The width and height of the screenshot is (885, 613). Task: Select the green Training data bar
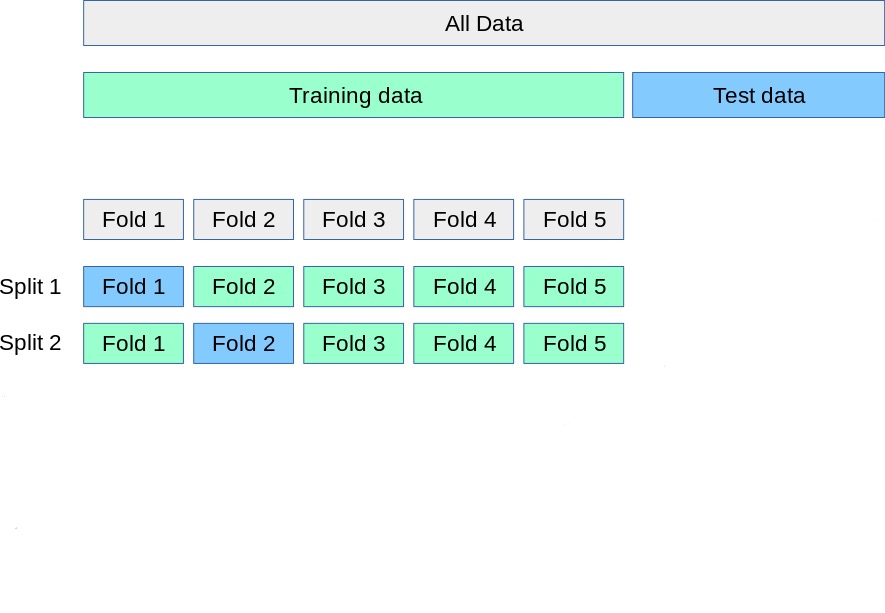point(353,96)
